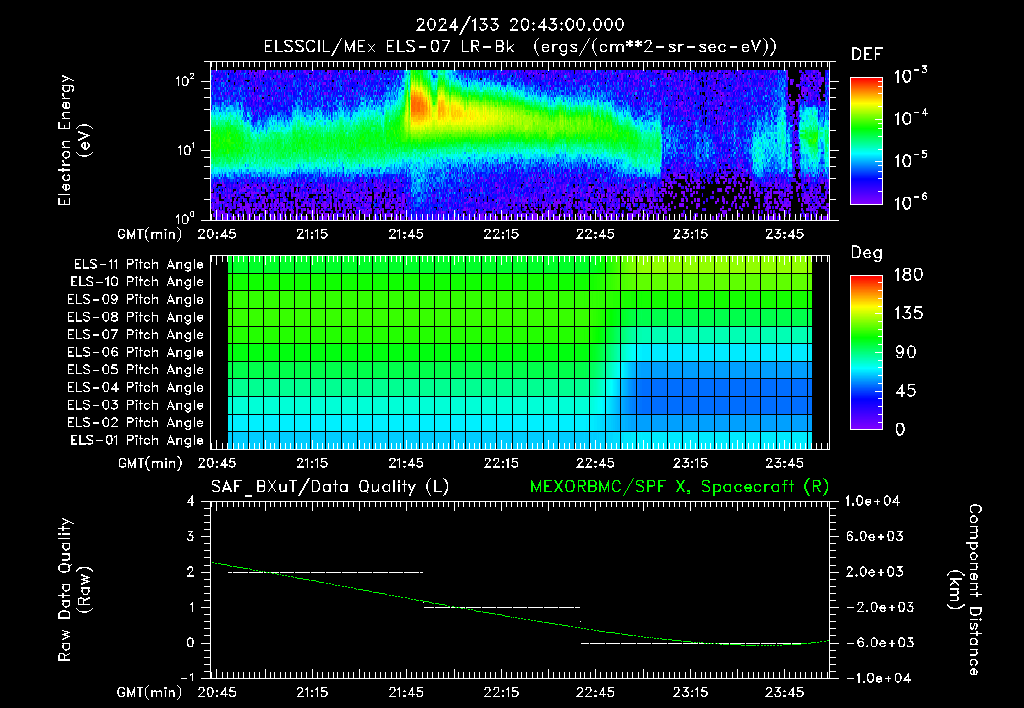Click the Raw Data Quality (Raw) axis label
1024x708 pixels.
(x=74, y=590)
